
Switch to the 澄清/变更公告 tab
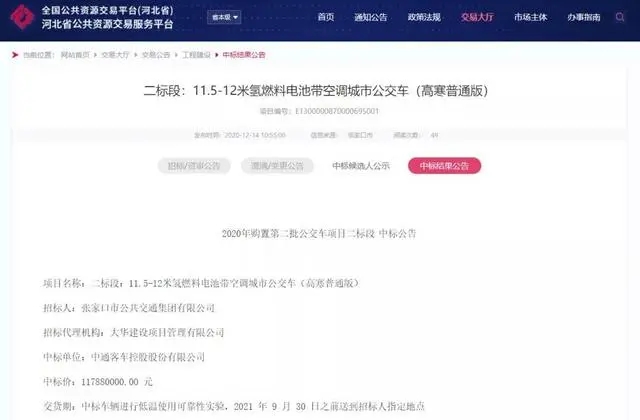(x=277, y=166)
